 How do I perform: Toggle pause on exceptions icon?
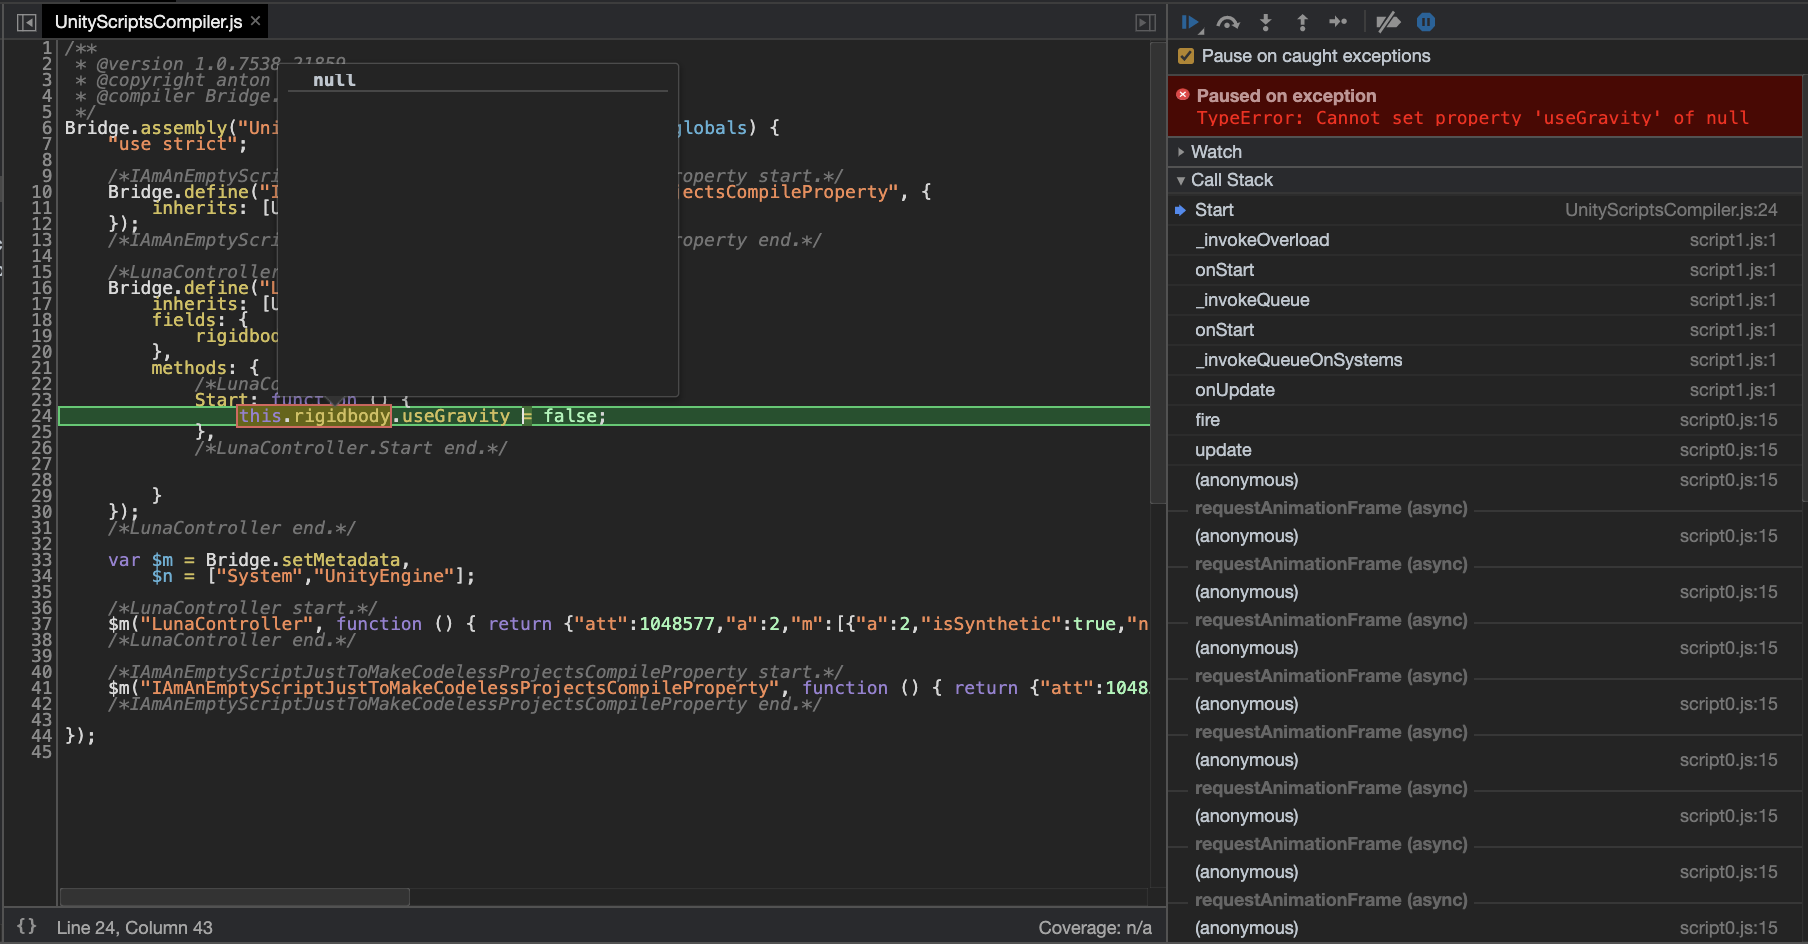point(1426,22)
